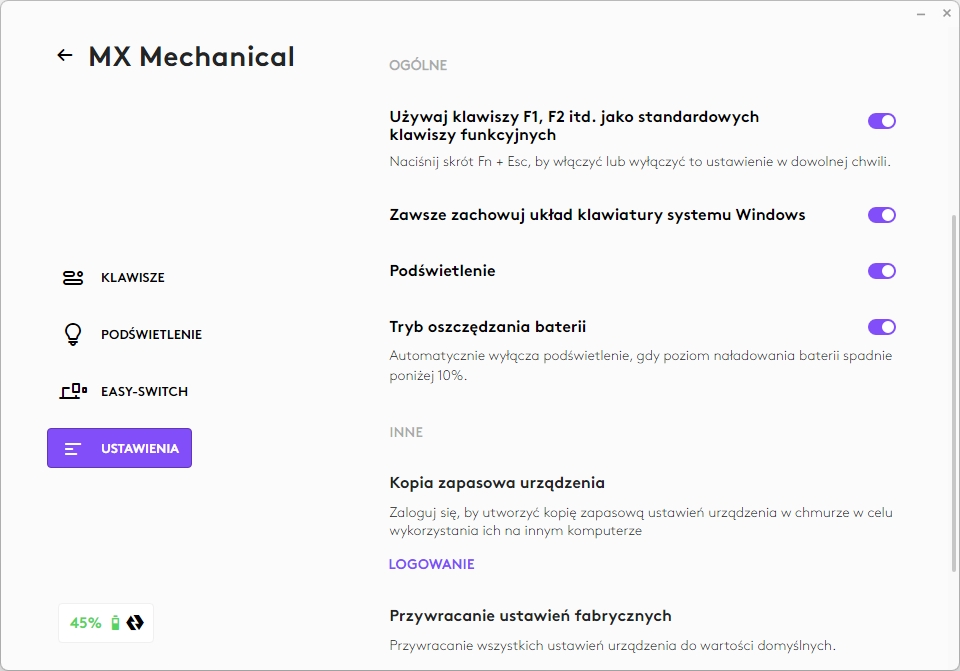
Task: Click the LOGOWANIE link
Action: click(x=431, y=564)
